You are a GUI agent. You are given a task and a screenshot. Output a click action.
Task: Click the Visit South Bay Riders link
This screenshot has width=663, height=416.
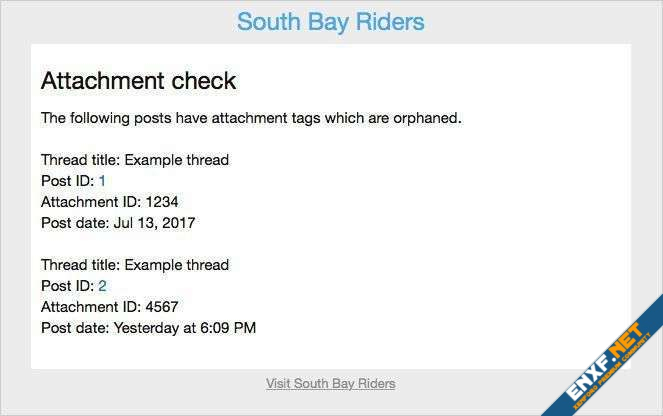click(330, 383)
